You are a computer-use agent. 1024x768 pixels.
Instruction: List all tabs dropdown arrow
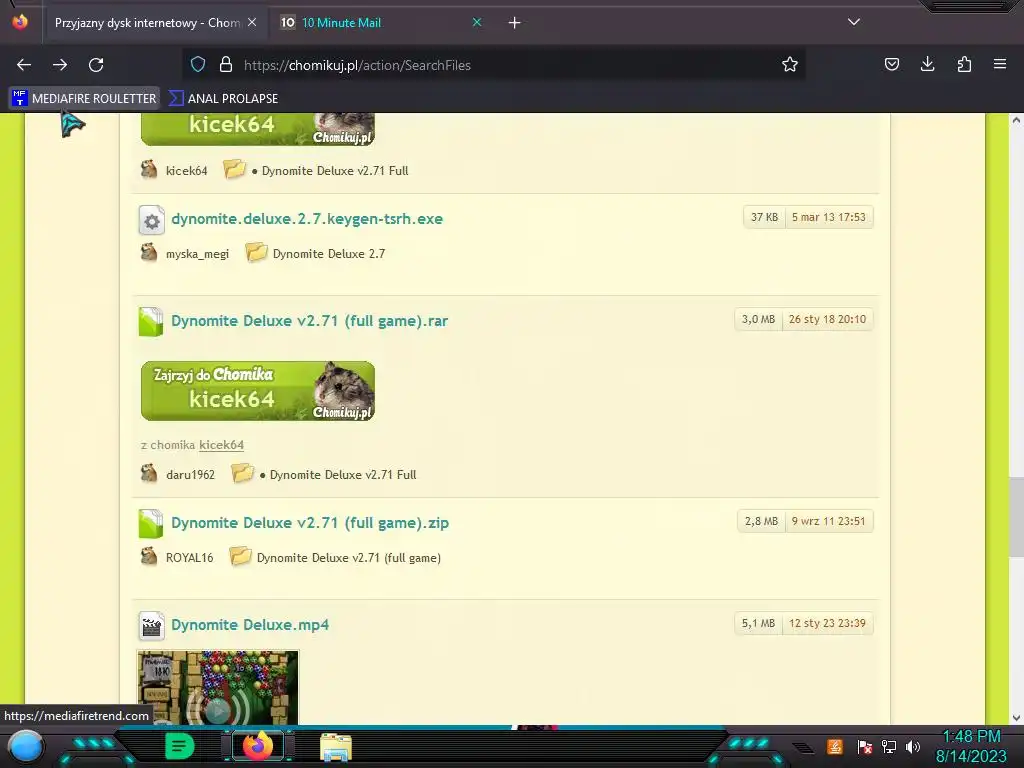point(854,22)
